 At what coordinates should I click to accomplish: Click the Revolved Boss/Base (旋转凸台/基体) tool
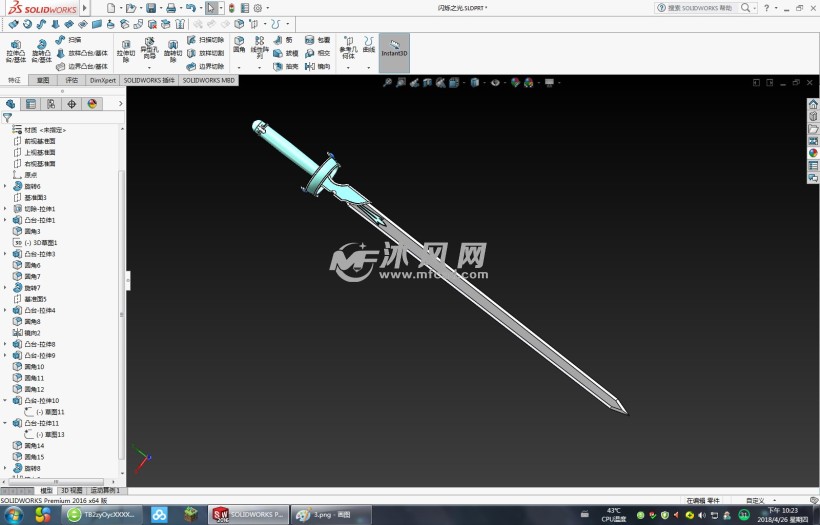(x=41, y=51)
